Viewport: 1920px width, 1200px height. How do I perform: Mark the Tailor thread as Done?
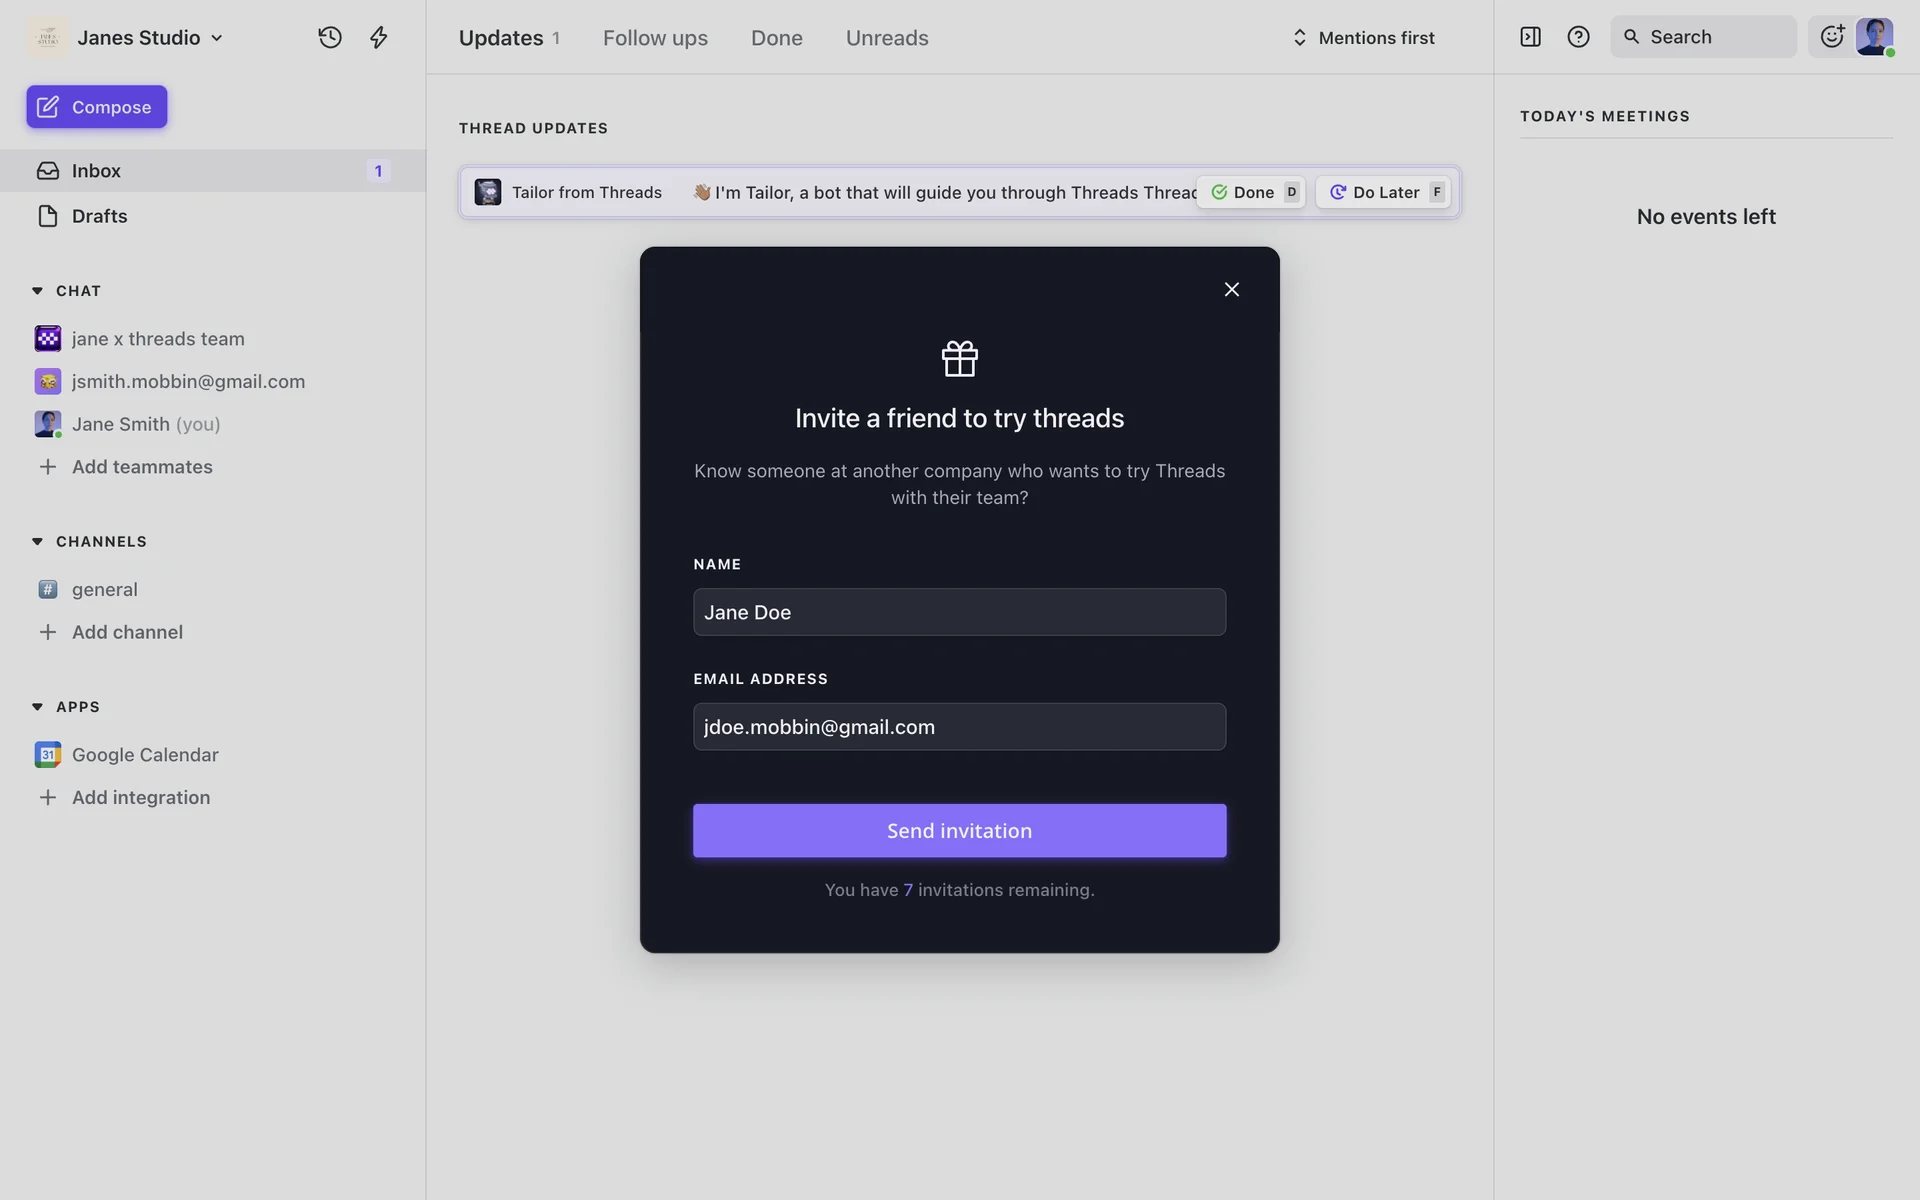tap(1253, 192)
